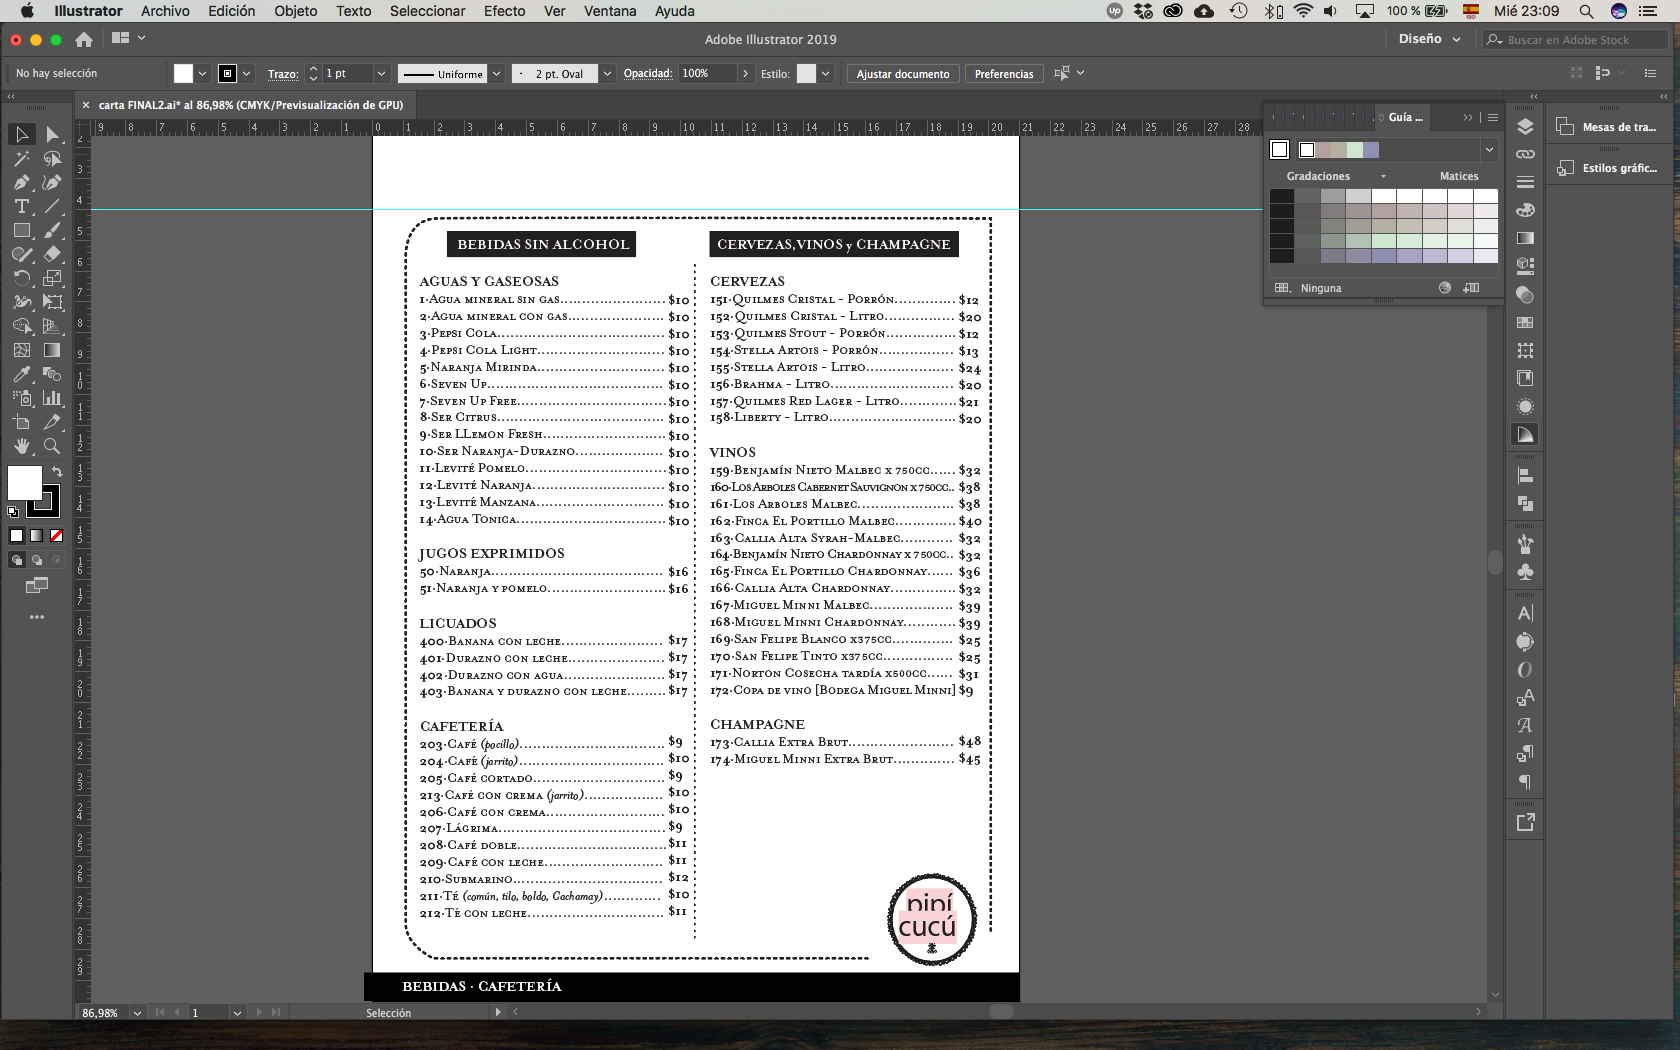Screen dimensions: 1680x1050
Task: Select the Line Segment tool
Action: (x=52, y=206)
